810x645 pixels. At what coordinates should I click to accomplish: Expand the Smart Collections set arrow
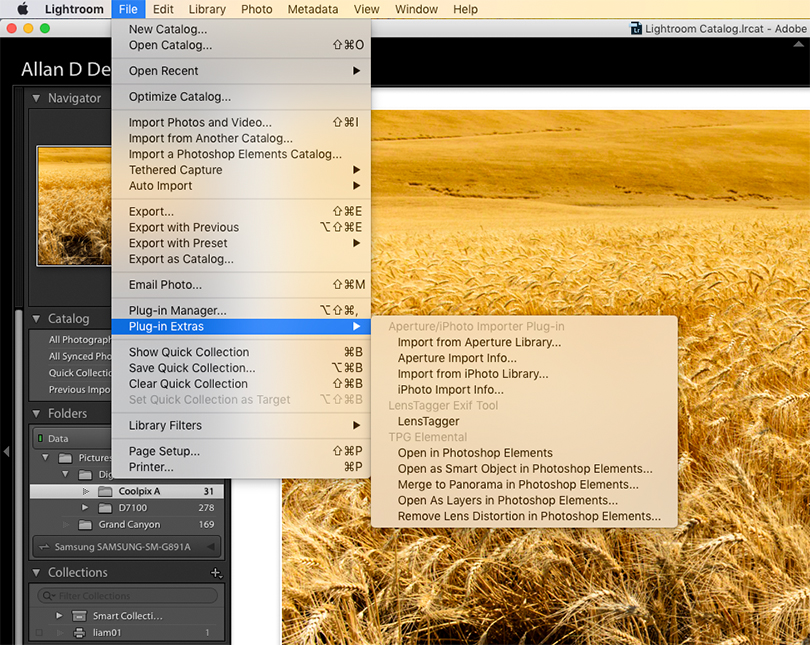click(x=59, y=616)
